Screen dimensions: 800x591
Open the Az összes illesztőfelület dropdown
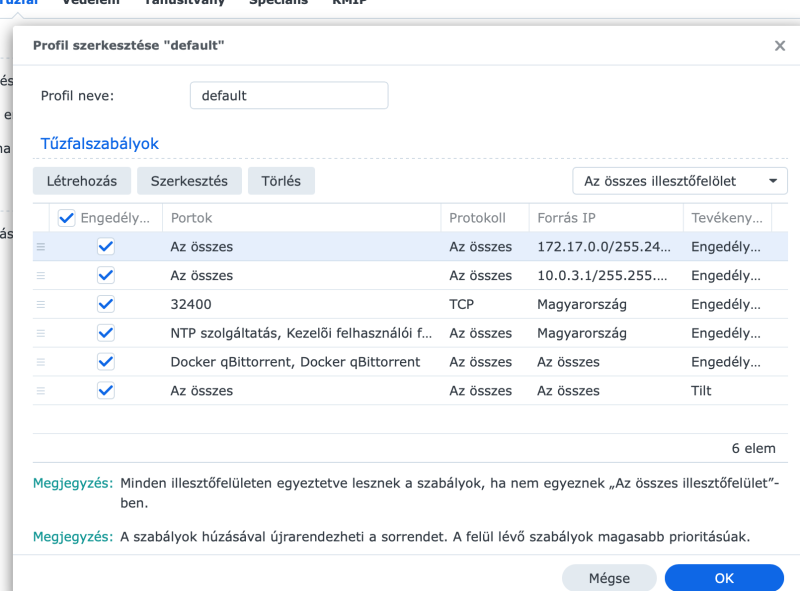coord(680,181)
